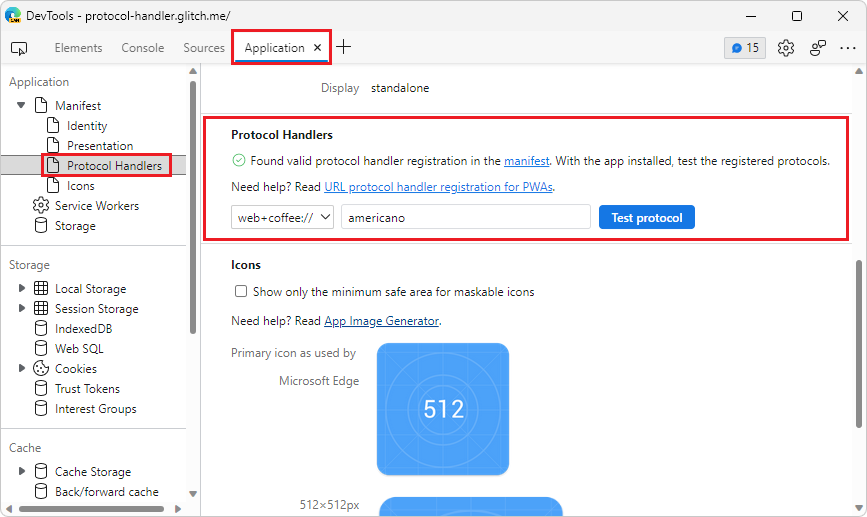Open the web+coffee:// protocol dropdown
The height and width of the screenshot is (517, 867).
pyautogui.click(x=283, y=217)
